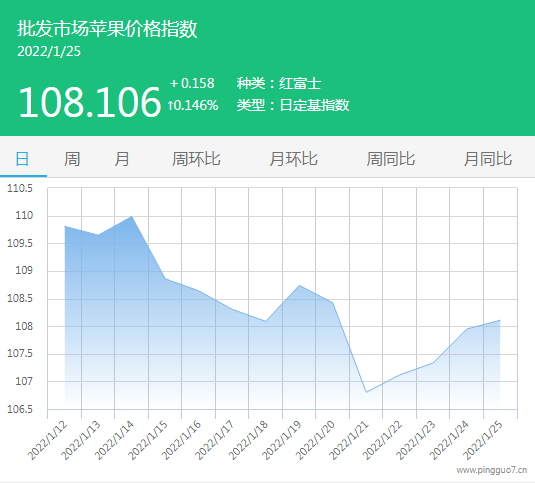Click the 类型：日定基指数 type label
Screen dimensions: 535x483
pyautogui.click(x=293, y=105)
